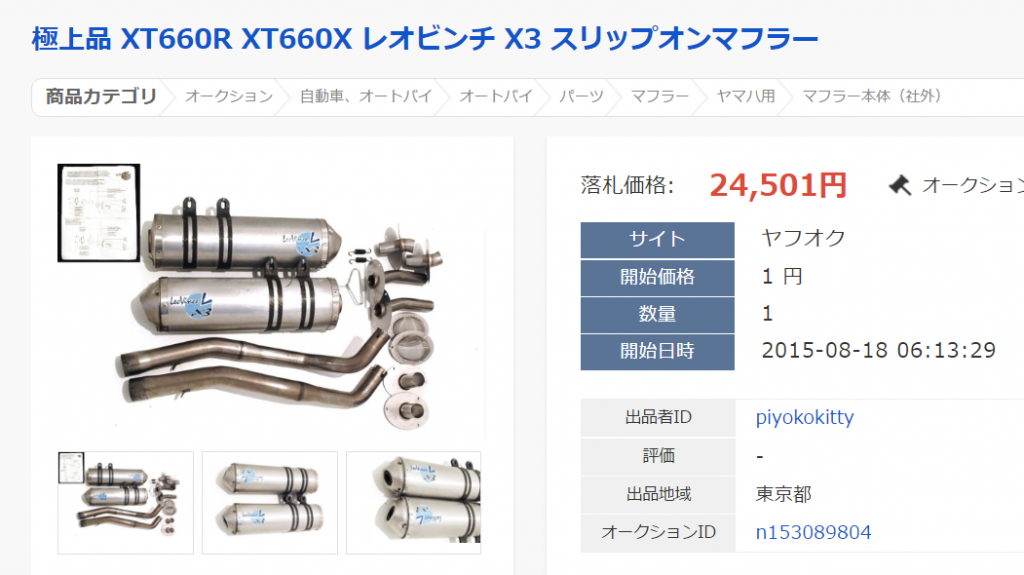Screen dimensions: 1024x575
Task: Open the オークション breadcrumb category
Action: (x=229, y=97)
